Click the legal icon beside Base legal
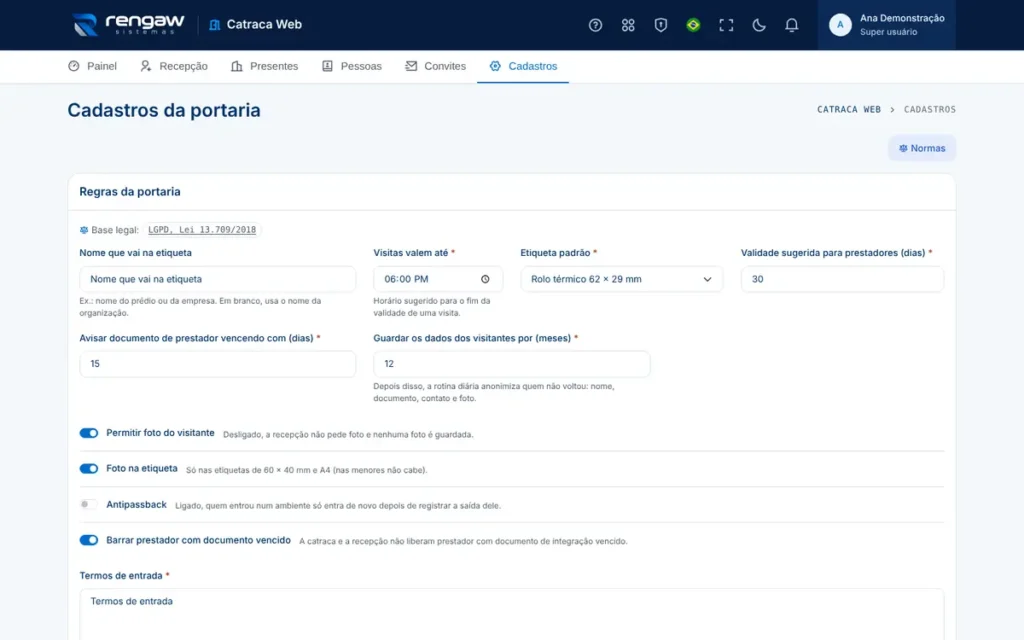 pyautogui.click(x=84, y=230)
